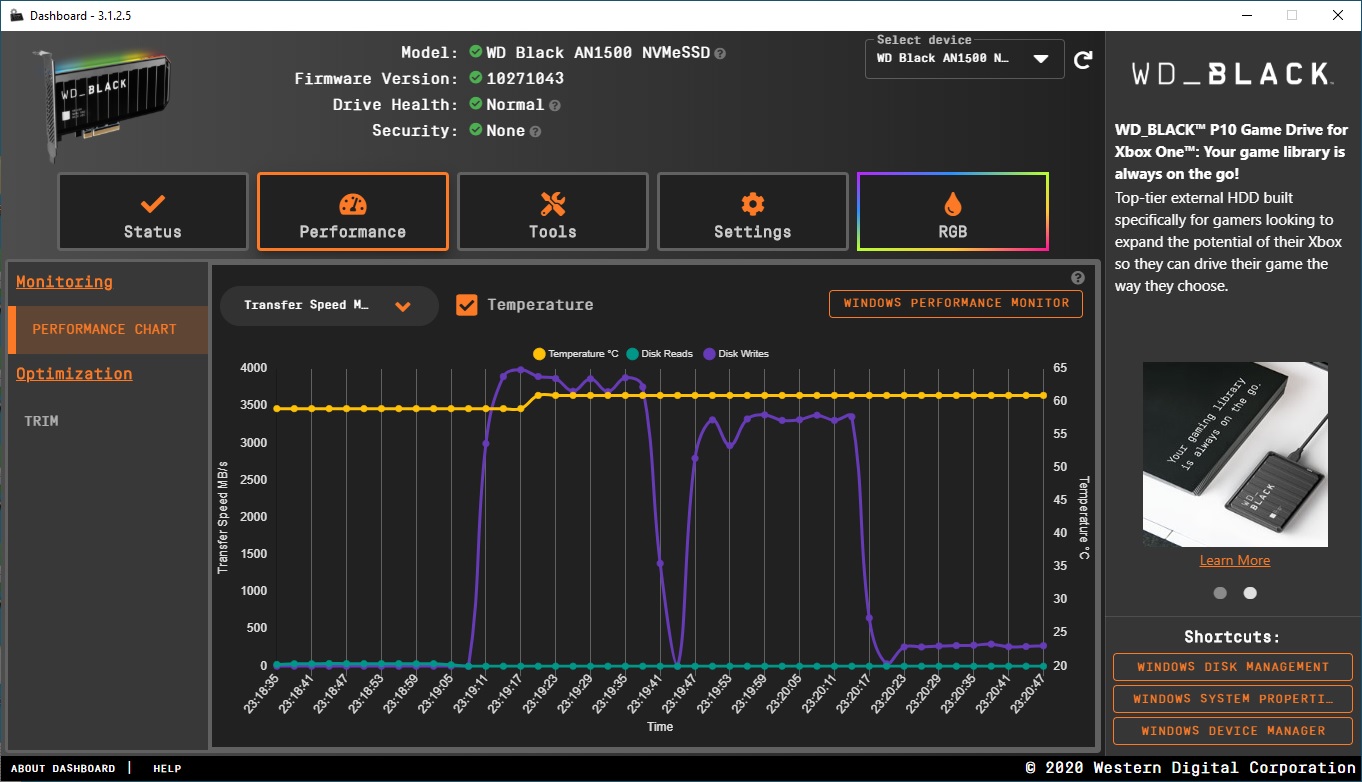
Task: Open the RGB tab
Action: click(953, 211)
